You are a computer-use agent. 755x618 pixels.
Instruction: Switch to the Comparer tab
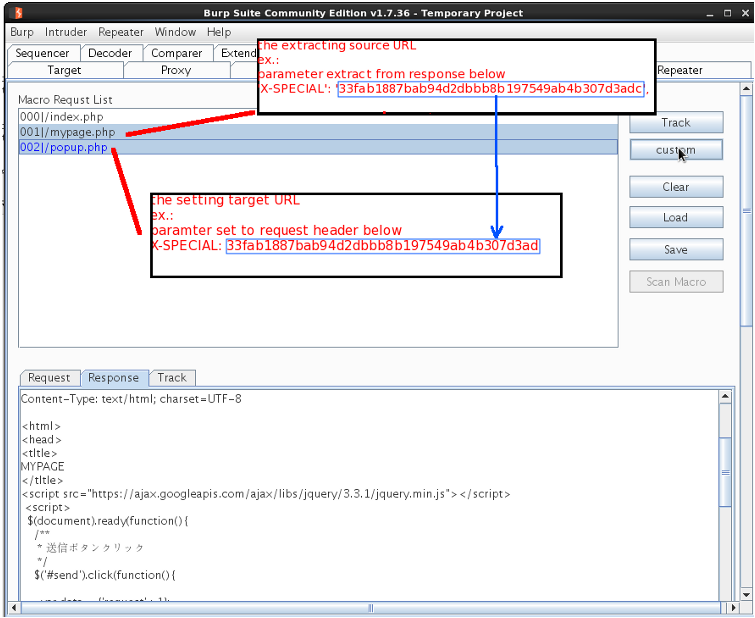(x=177, y=53)
